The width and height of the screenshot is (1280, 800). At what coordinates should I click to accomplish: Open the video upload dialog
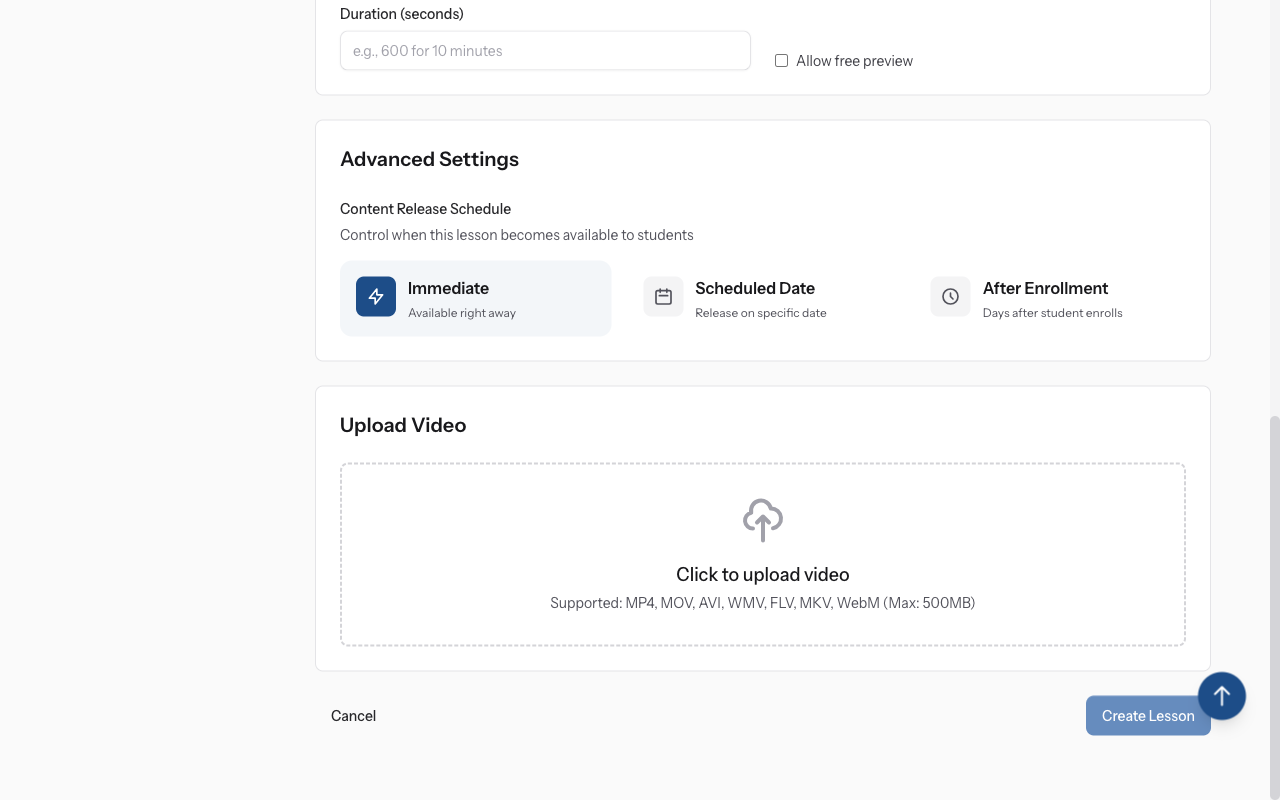click(x=762, y=554)
